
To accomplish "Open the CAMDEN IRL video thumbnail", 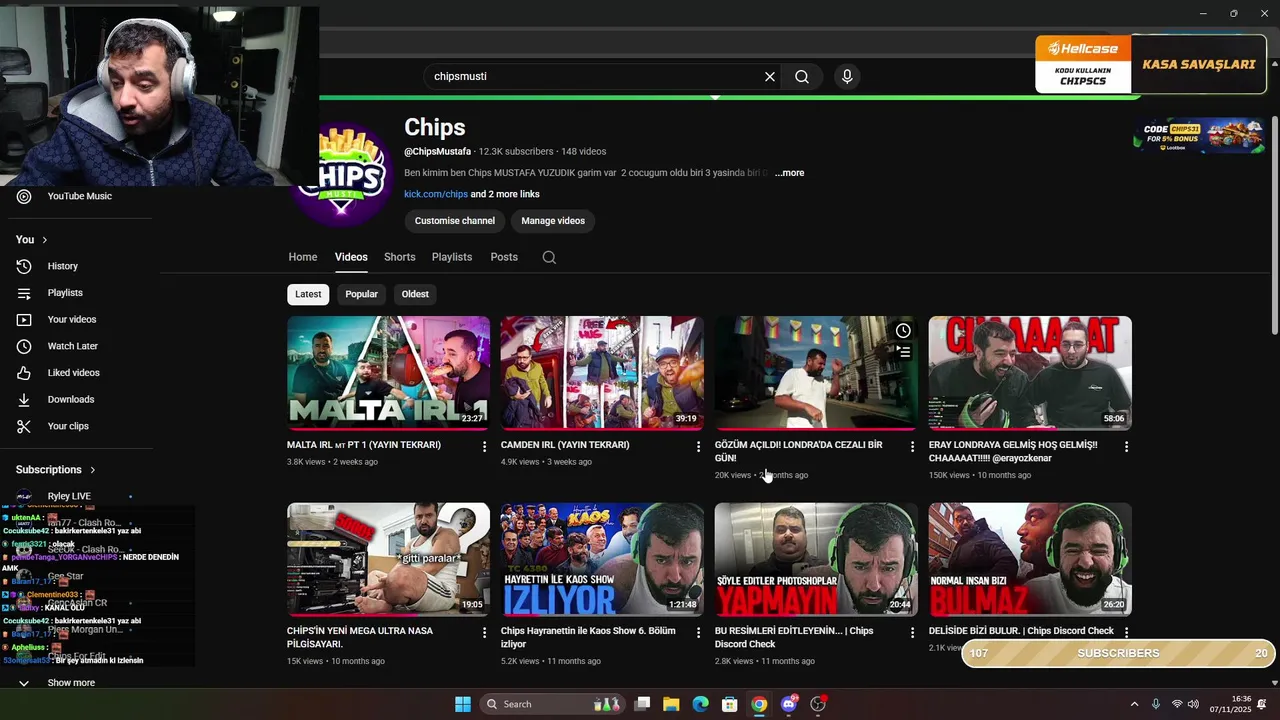I will point(602,373).
